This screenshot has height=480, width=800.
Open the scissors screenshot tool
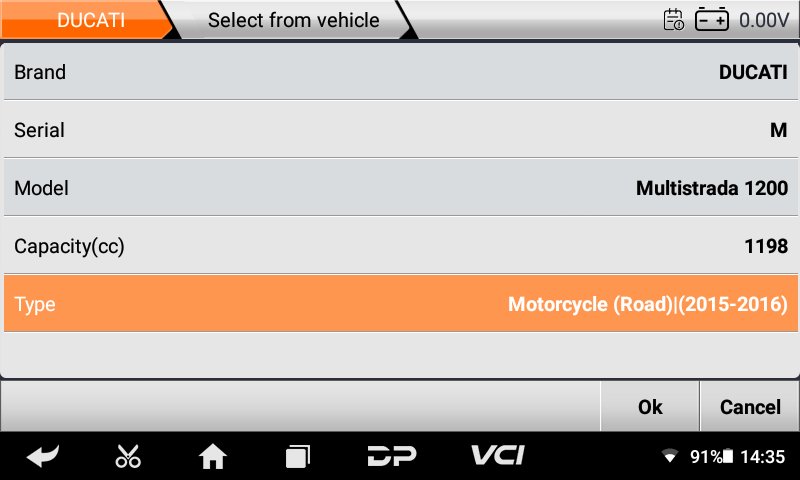pos(128,457)
